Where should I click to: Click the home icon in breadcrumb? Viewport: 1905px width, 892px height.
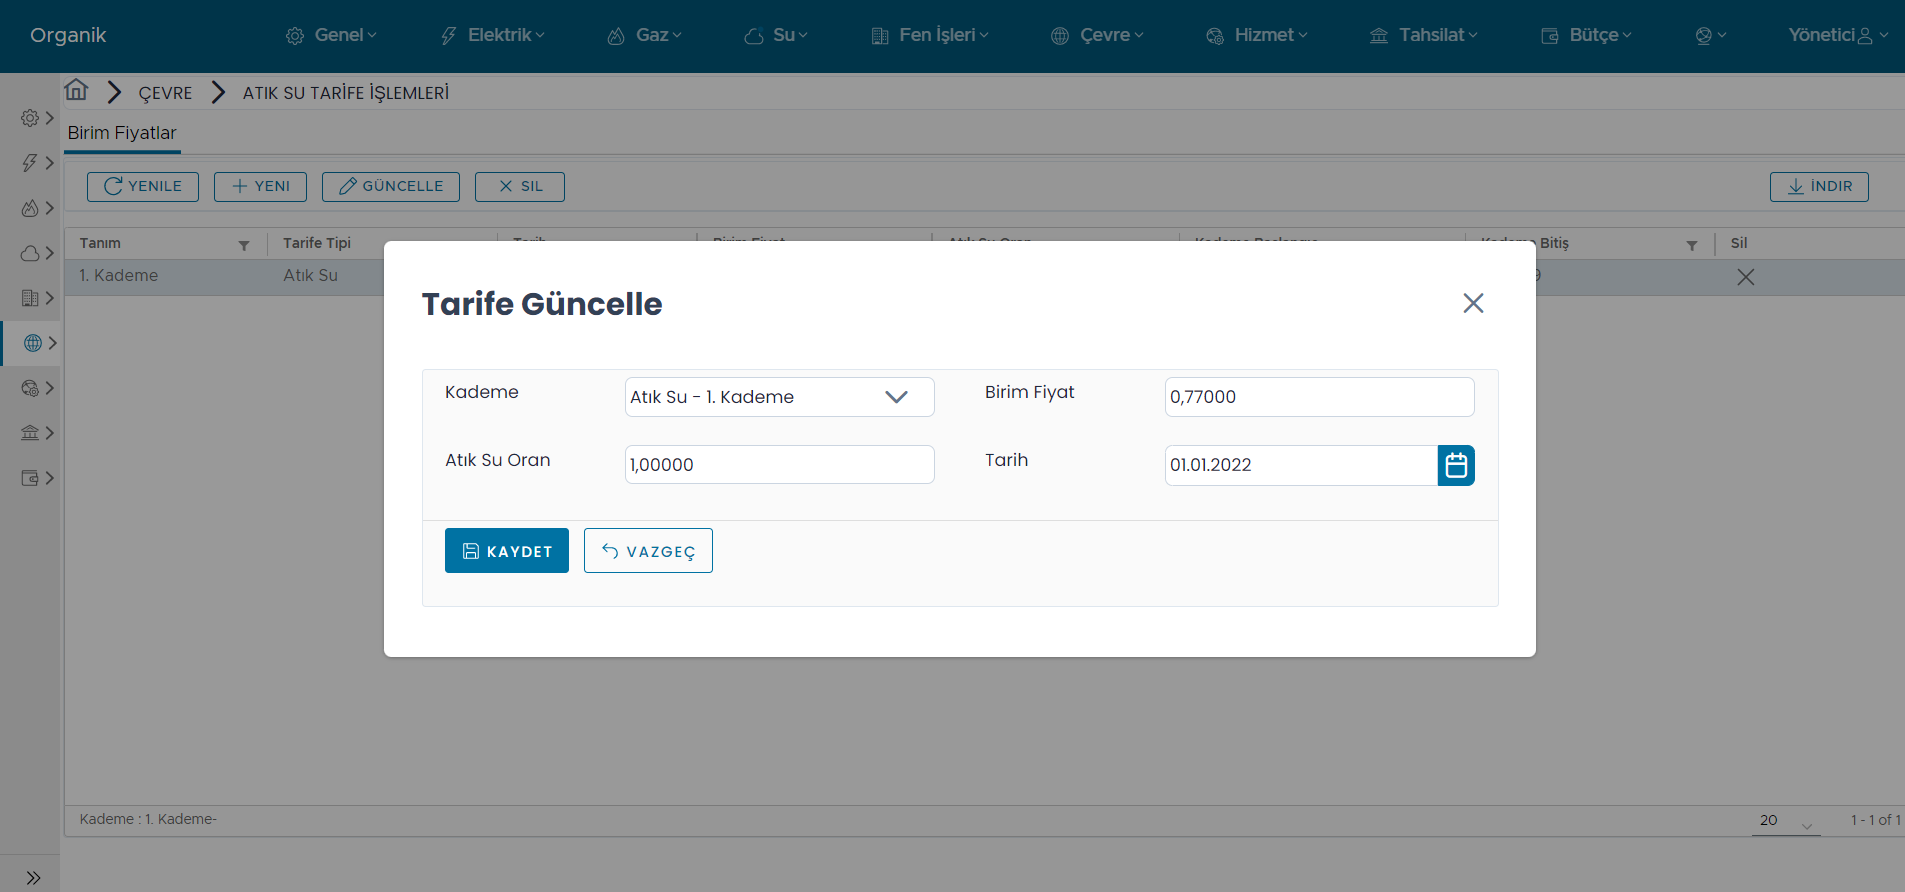click(x=76, y=91)
